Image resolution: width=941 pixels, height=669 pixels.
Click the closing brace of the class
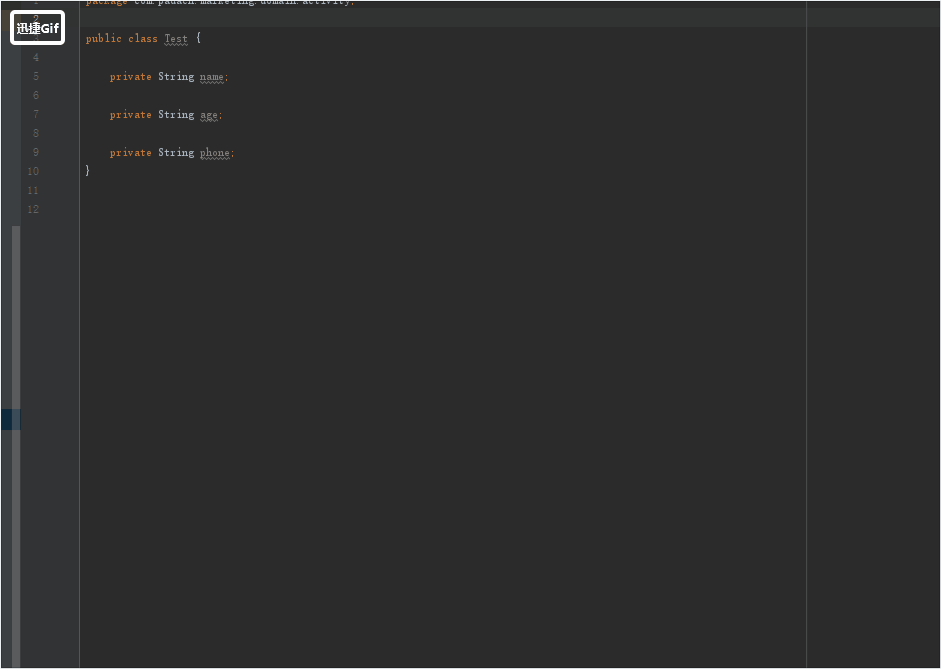coord(88,171)
